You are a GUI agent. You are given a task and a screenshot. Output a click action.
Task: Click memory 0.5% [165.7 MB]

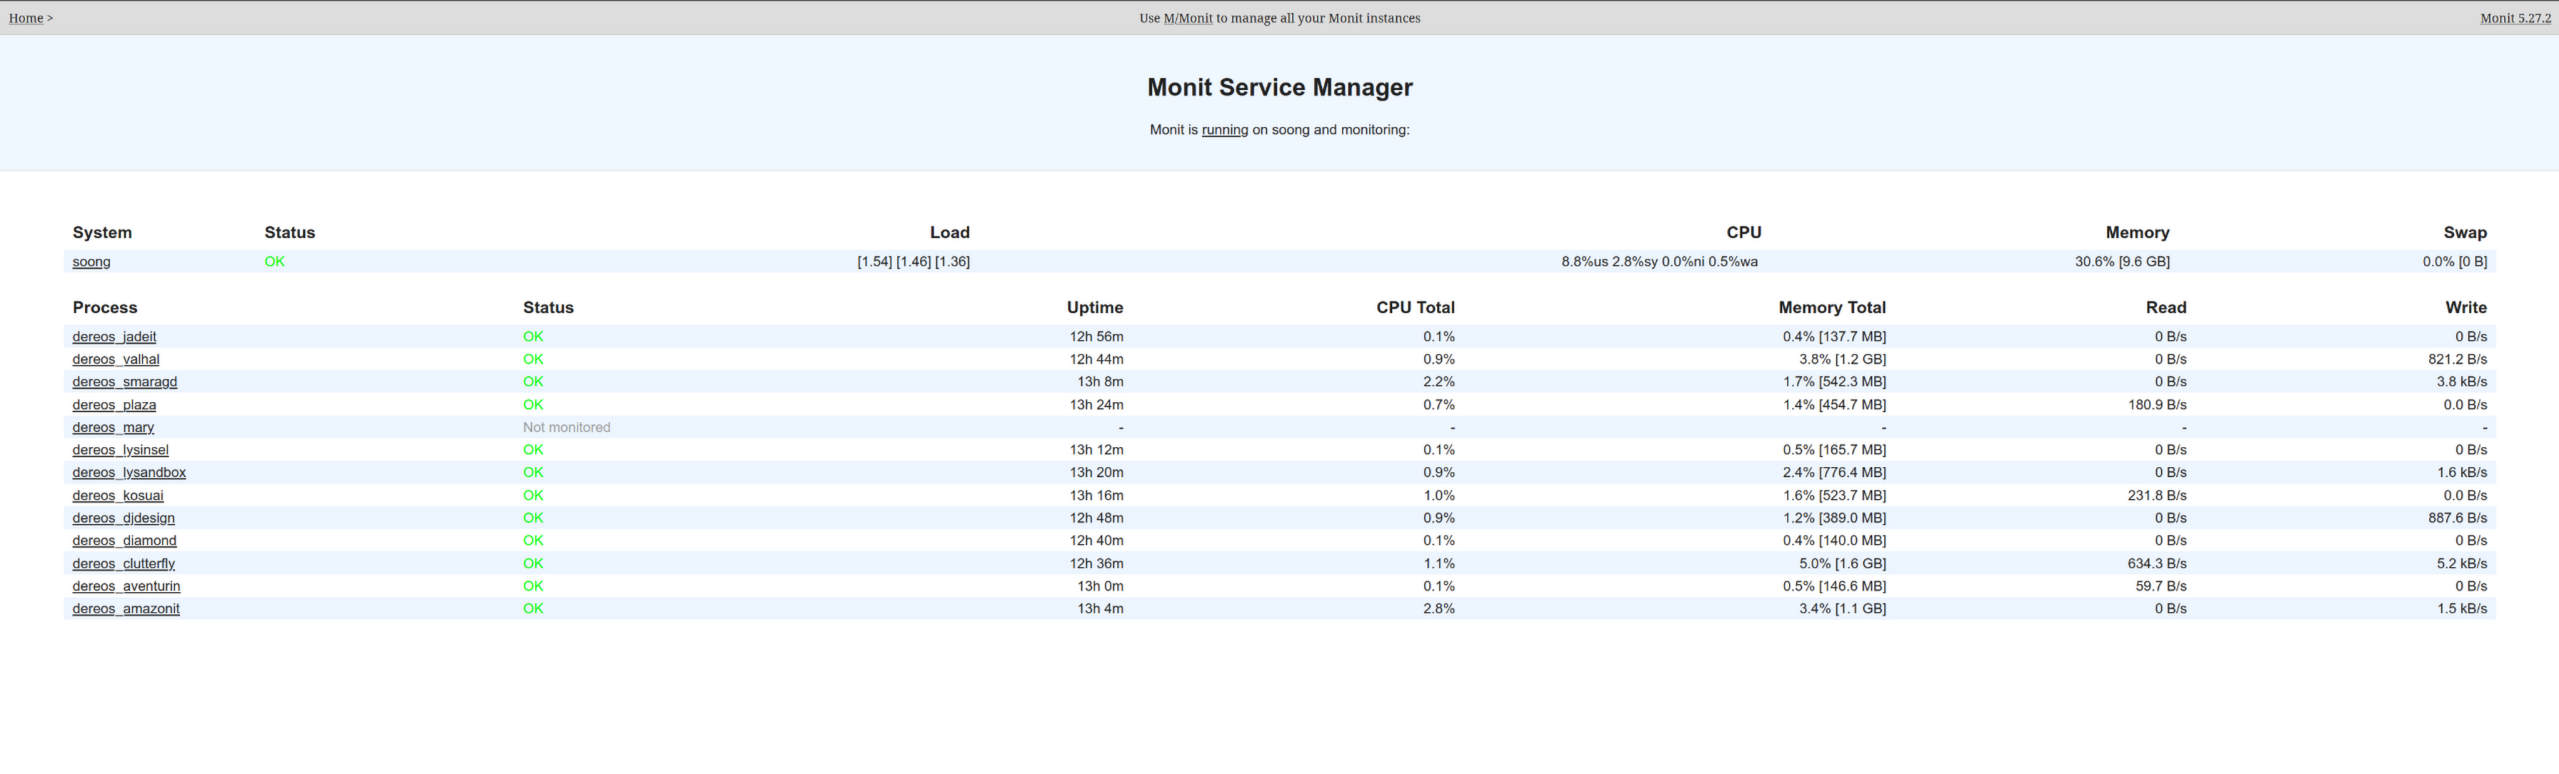click(x=1834, y=449)
